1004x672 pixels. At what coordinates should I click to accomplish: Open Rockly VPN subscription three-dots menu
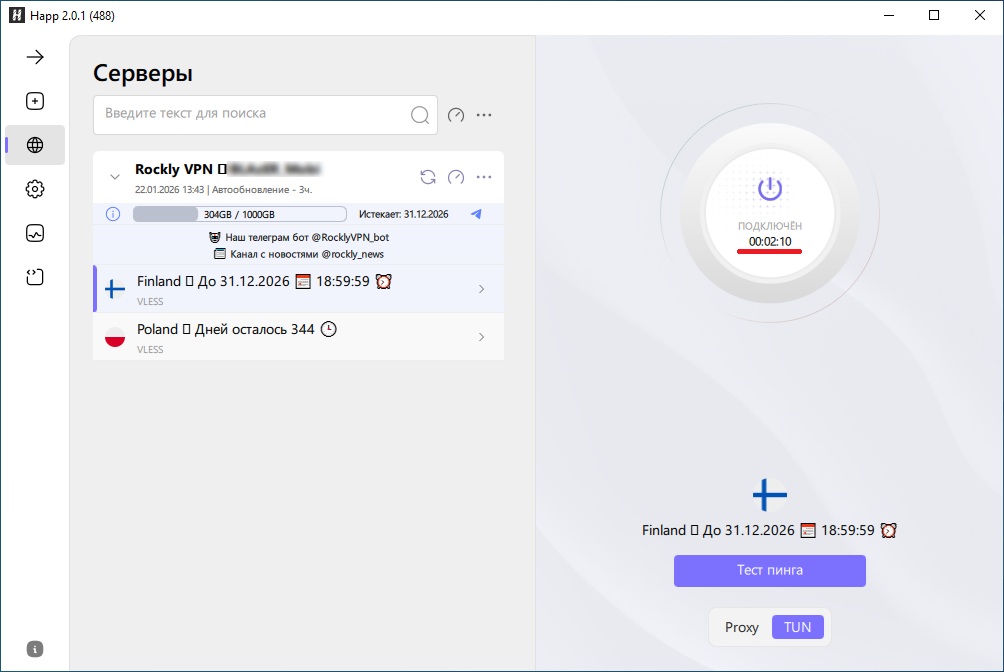coord(484,177)
